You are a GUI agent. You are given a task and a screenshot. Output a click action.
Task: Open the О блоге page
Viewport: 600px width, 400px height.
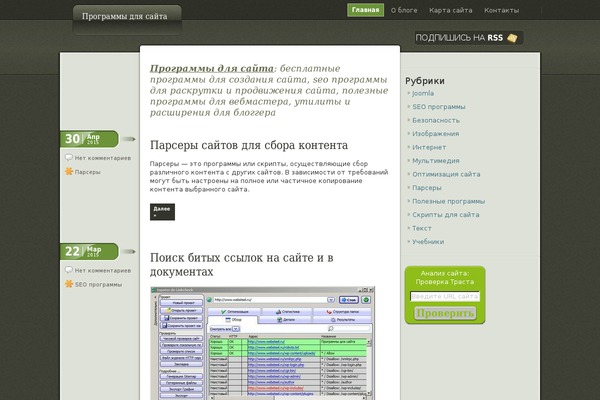tap(404, 10)
